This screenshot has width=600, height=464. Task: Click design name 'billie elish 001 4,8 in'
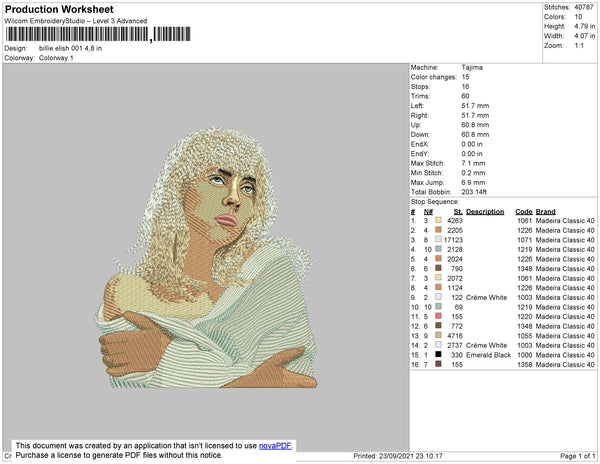click(x=70, y=48)
